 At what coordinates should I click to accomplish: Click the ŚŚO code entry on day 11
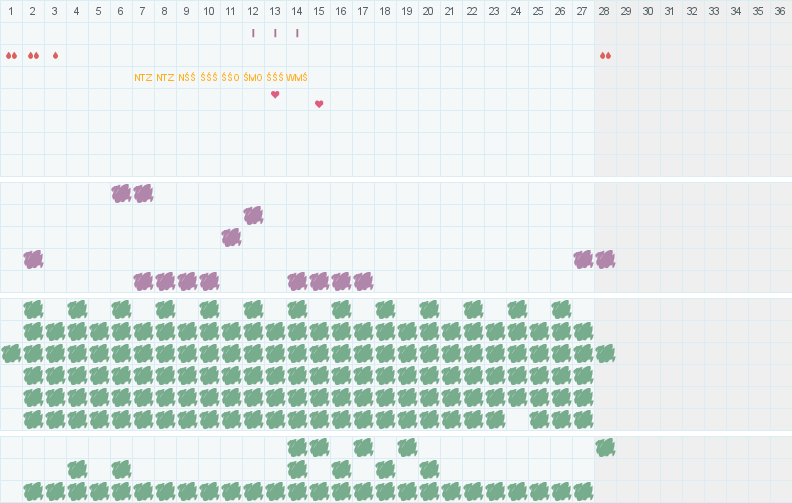click(x=231, y=77)
